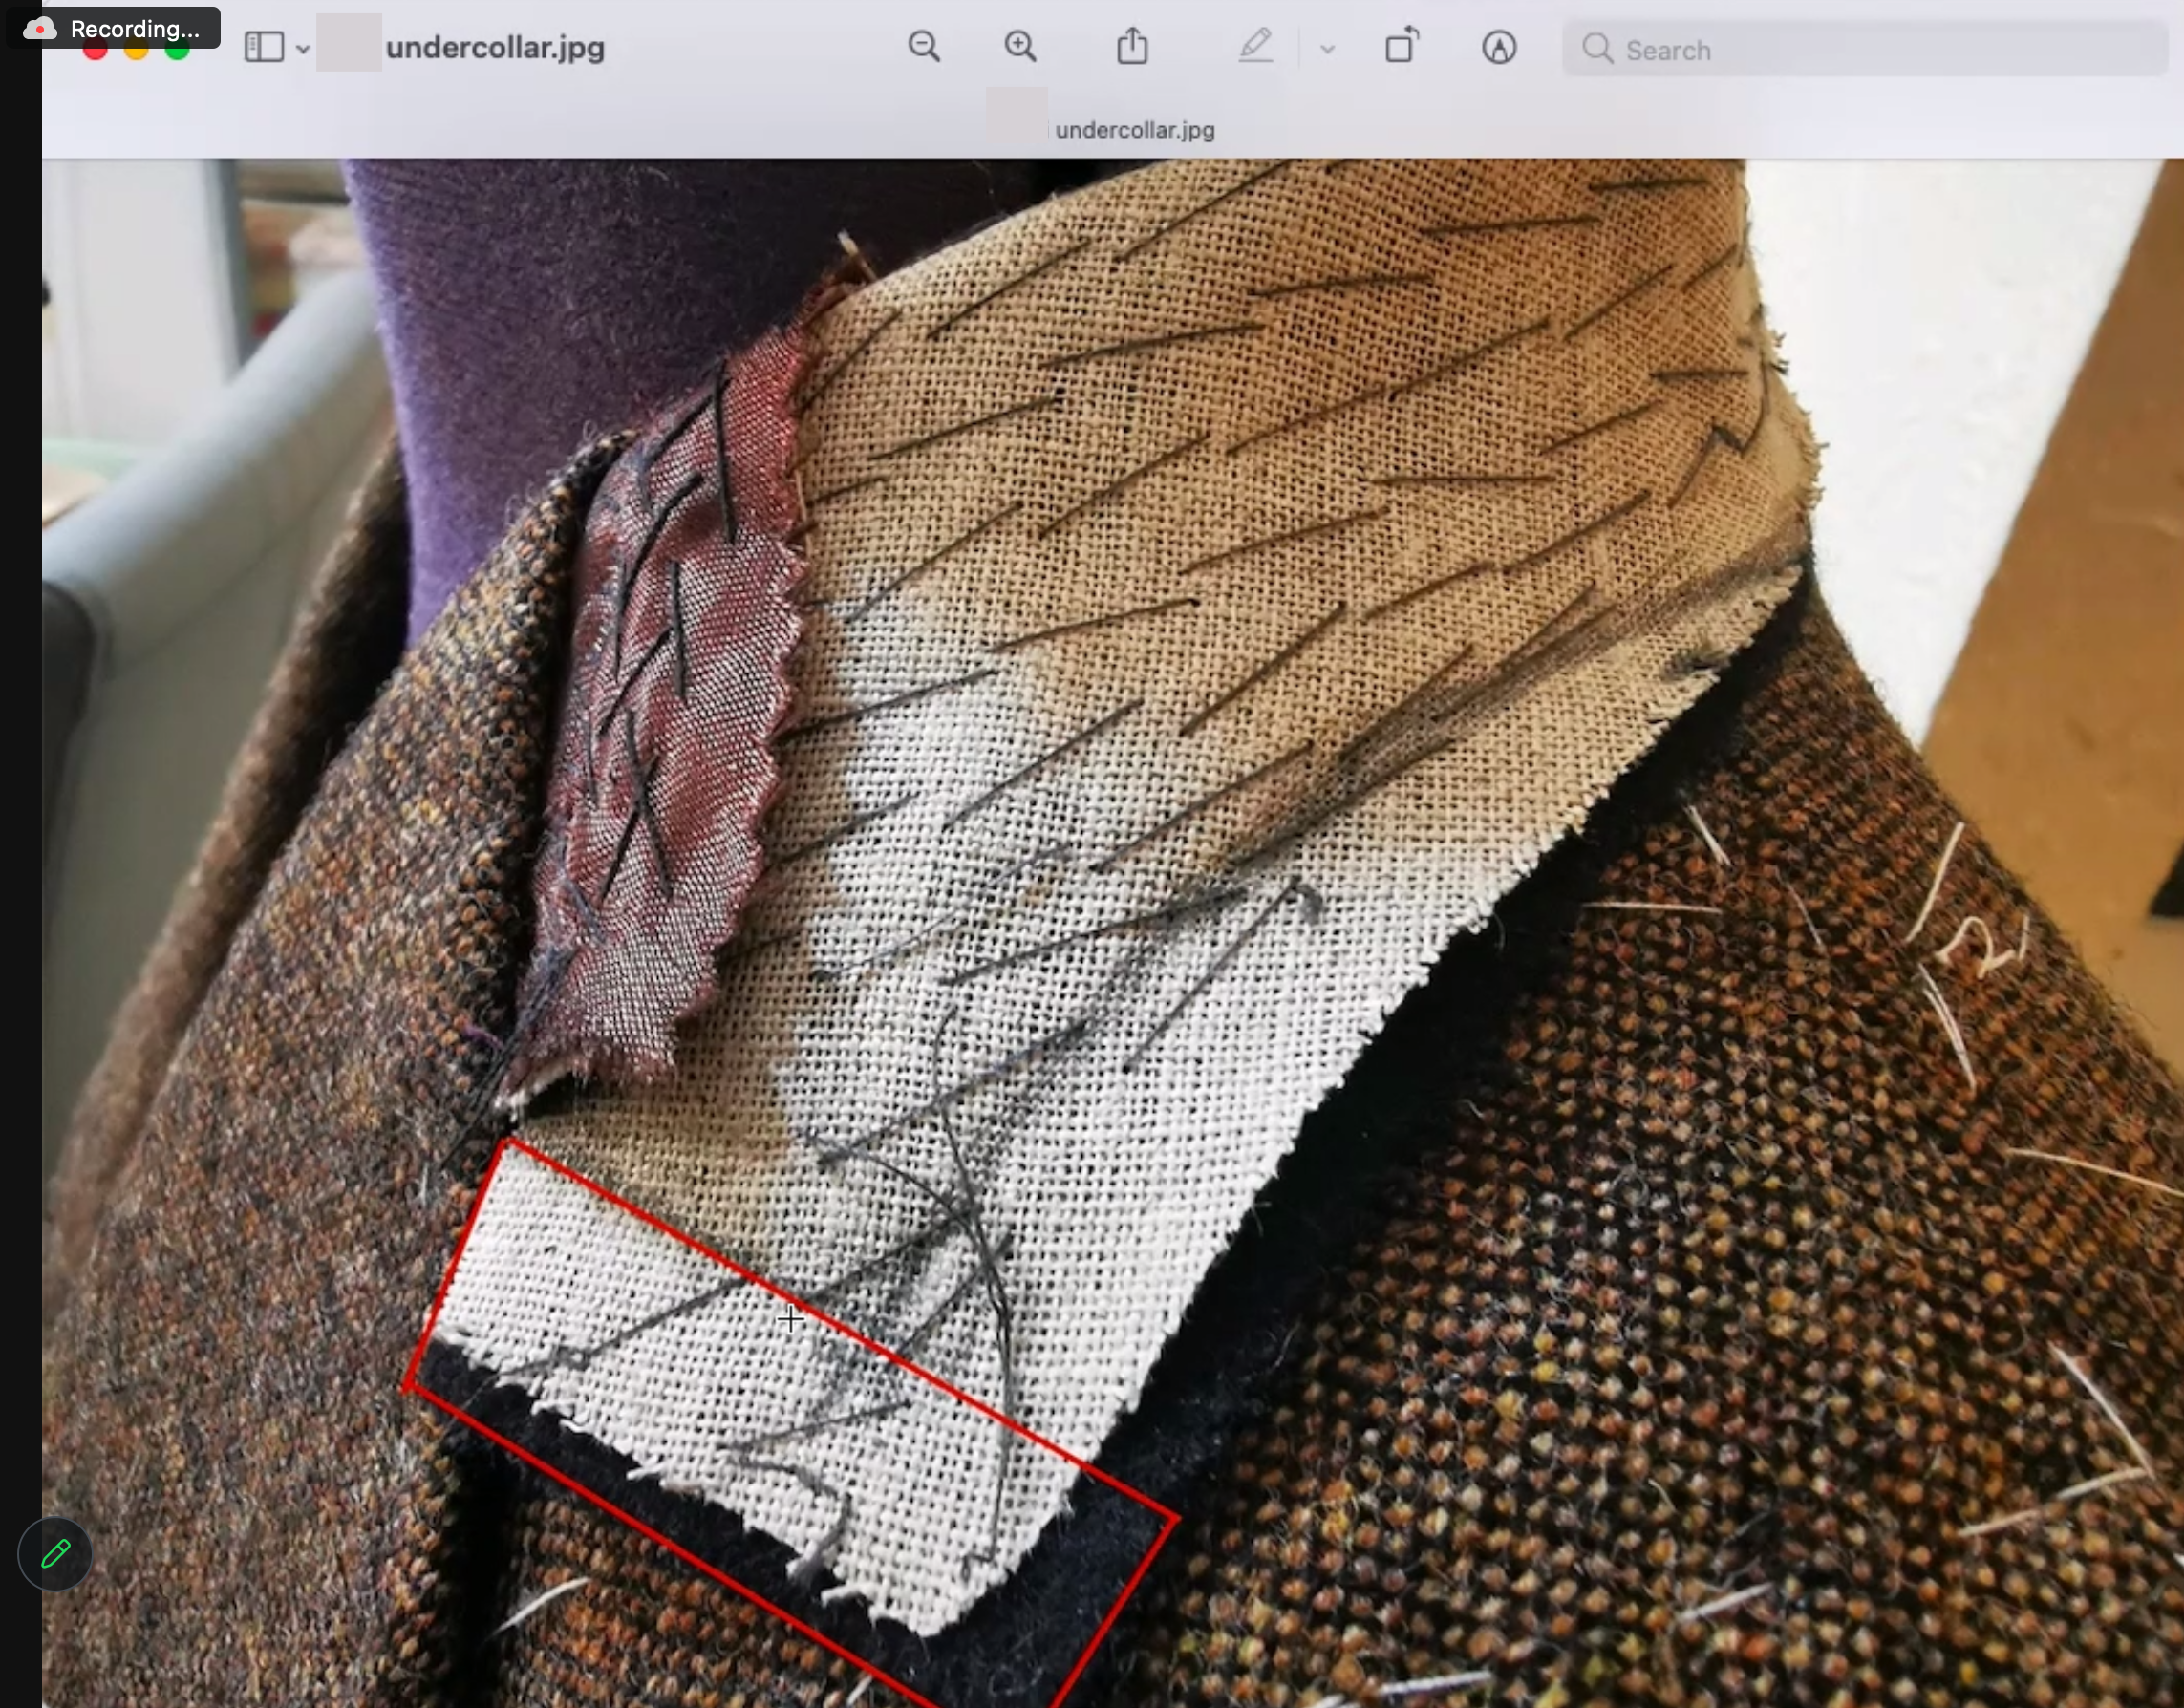Open the Share sheet

[1132, 46]
